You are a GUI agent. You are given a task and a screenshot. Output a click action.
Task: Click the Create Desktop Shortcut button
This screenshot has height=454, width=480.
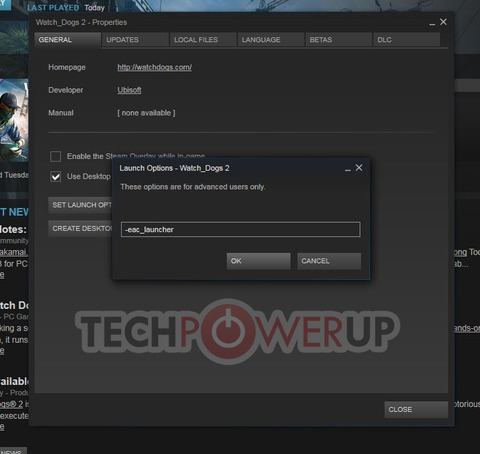80,229
